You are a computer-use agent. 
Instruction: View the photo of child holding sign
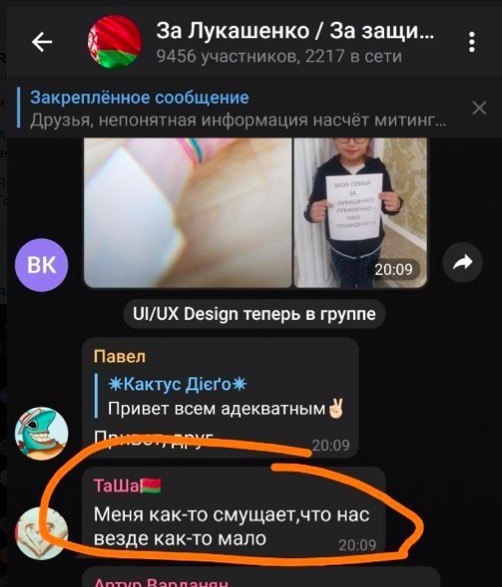pos(360,213)
